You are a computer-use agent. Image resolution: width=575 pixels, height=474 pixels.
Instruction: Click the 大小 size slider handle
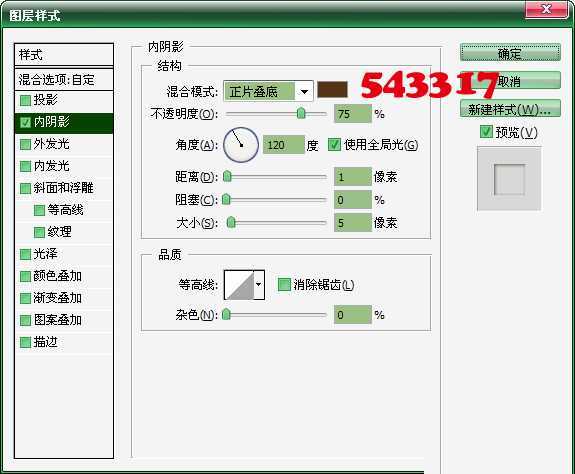[231, 222]
